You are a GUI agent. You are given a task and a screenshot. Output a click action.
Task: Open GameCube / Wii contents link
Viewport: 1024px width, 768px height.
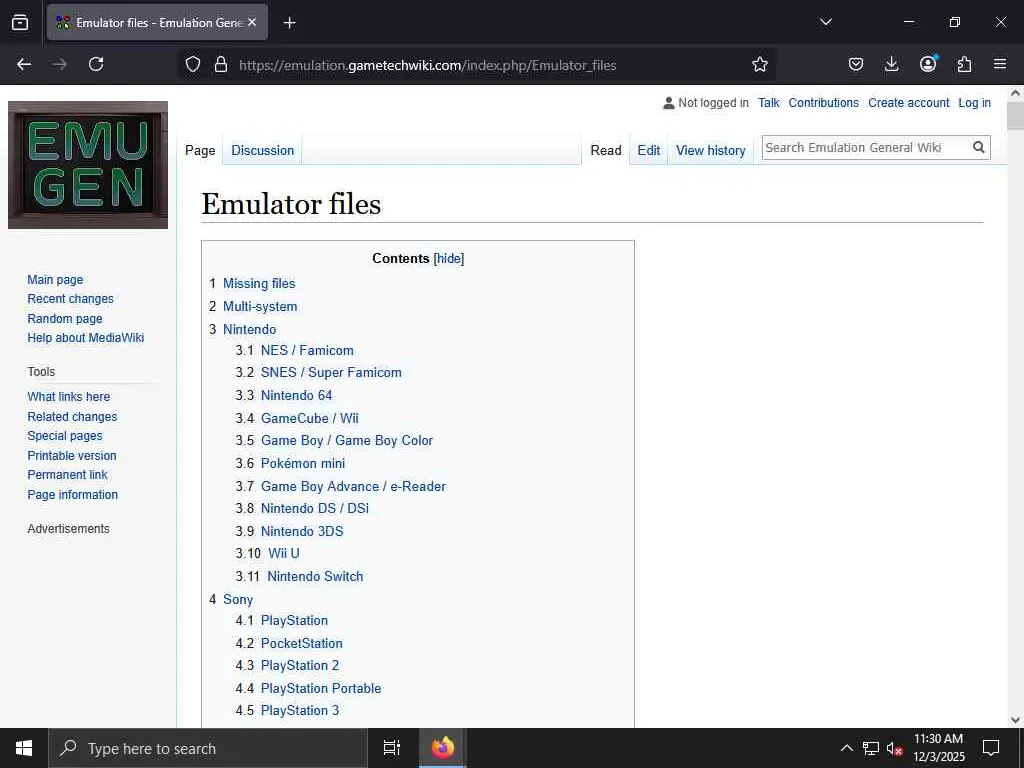(x=310, y=418)
